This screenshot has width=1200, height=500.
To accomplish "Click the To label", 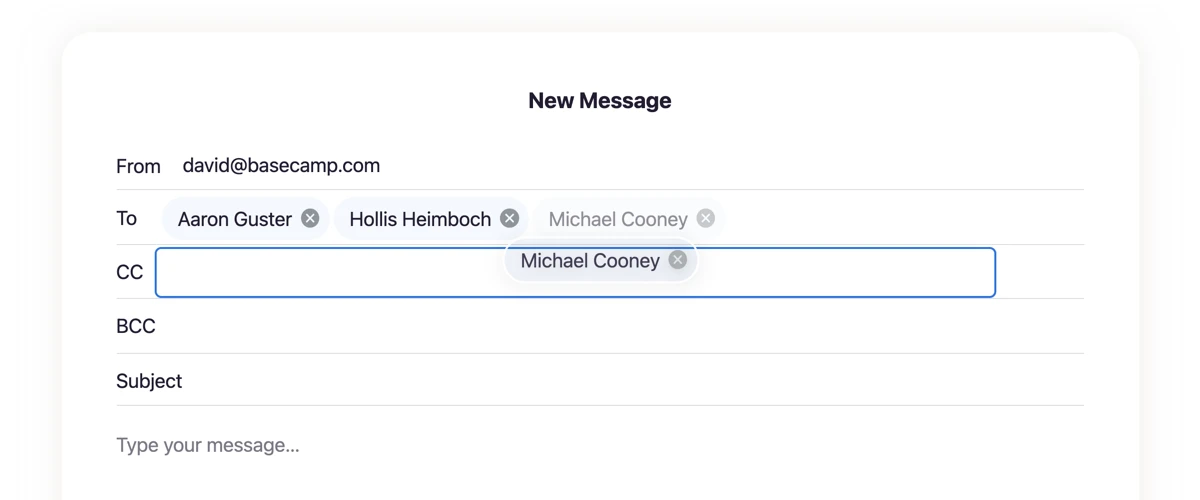I will point(126,218).
